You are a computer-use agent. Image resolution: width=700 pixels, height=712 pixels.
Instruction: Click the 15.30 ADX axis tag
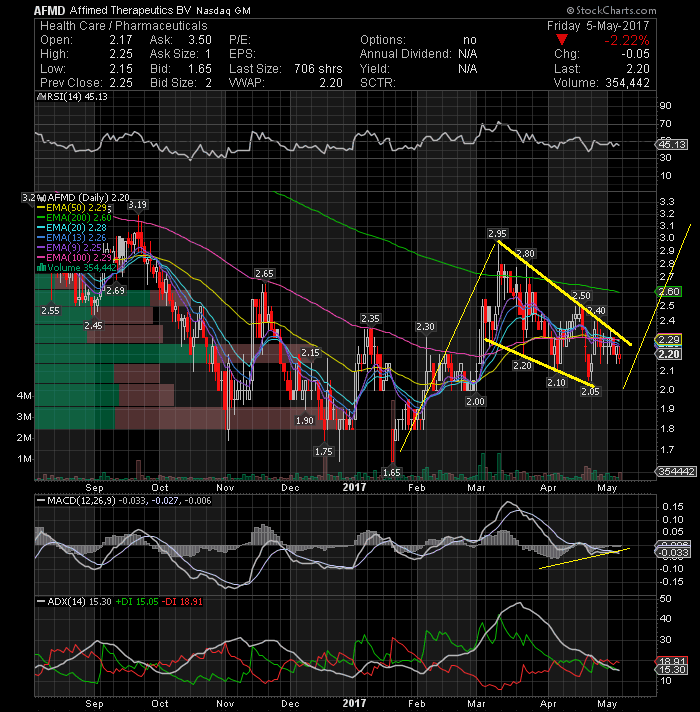point(671,670)
